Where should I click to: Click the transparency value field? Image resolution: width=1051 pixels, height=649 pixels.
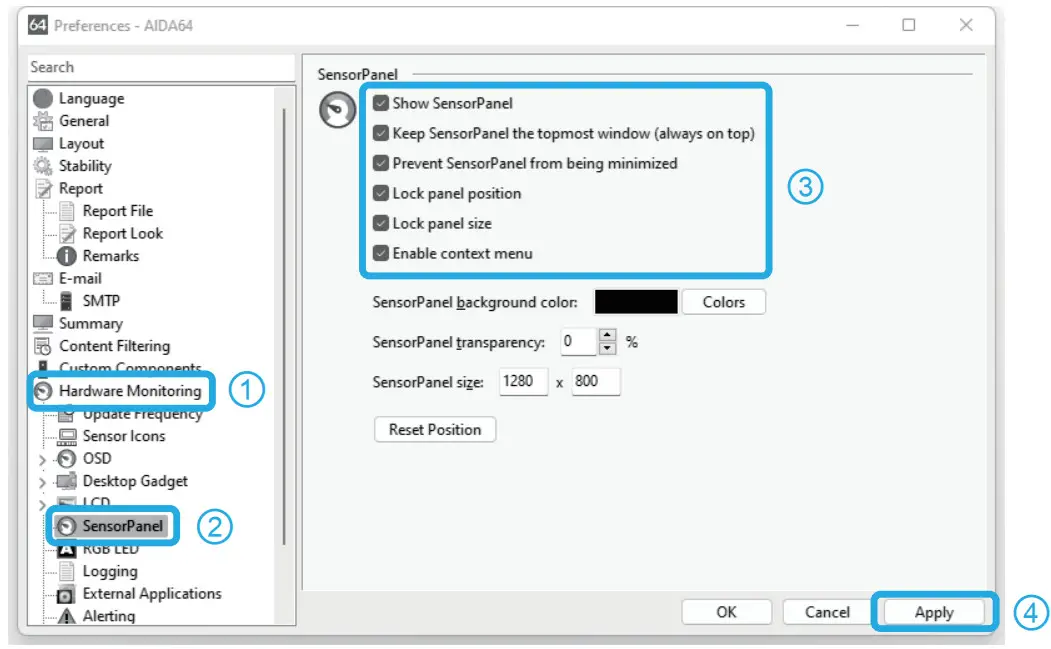(x=578, y=342)
